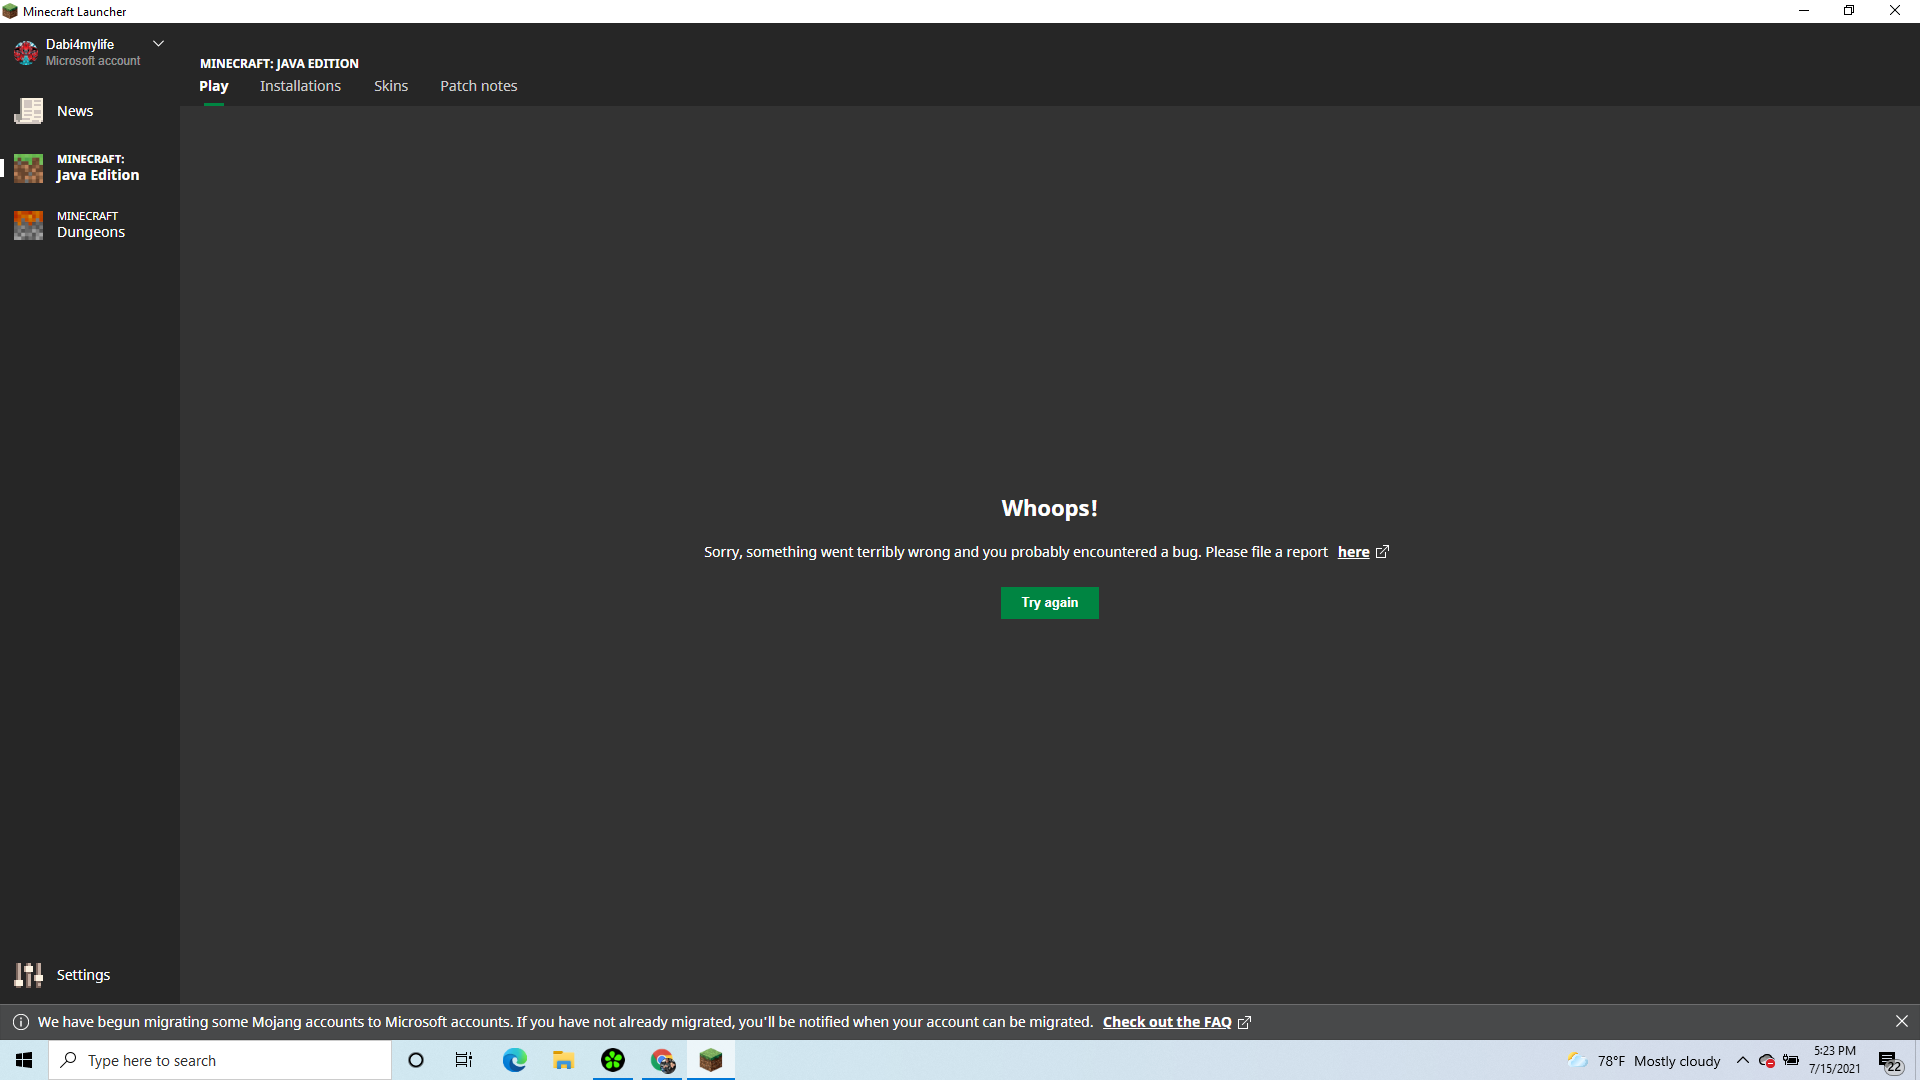The height and width of the screenshot is (1080, 1920).
Task: Click the Dabi4mylife account avatar
Action: tap(26, 52)
